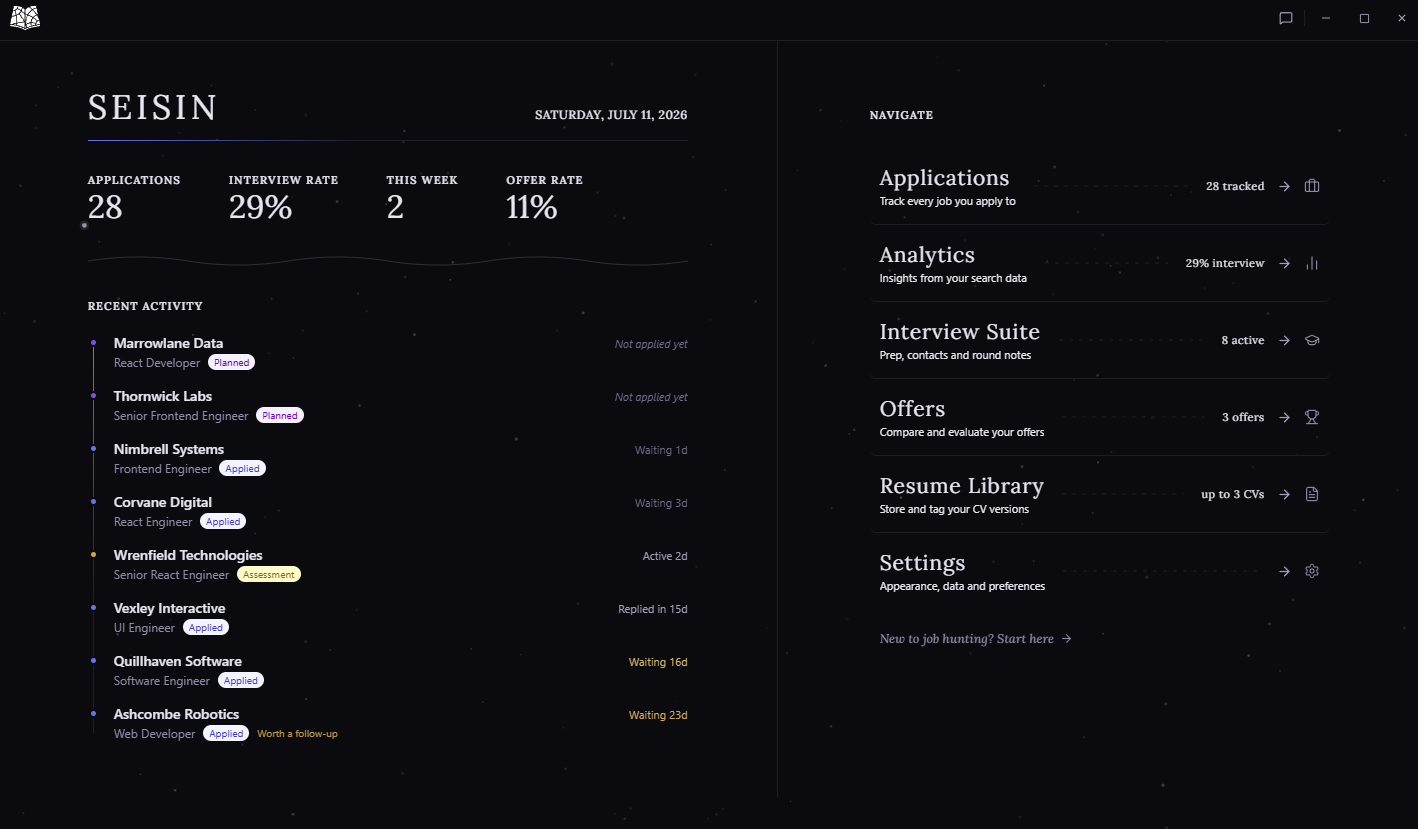1418x829 pixels.
Task: Click the Active 2d status text
Action: pos(665,556)
